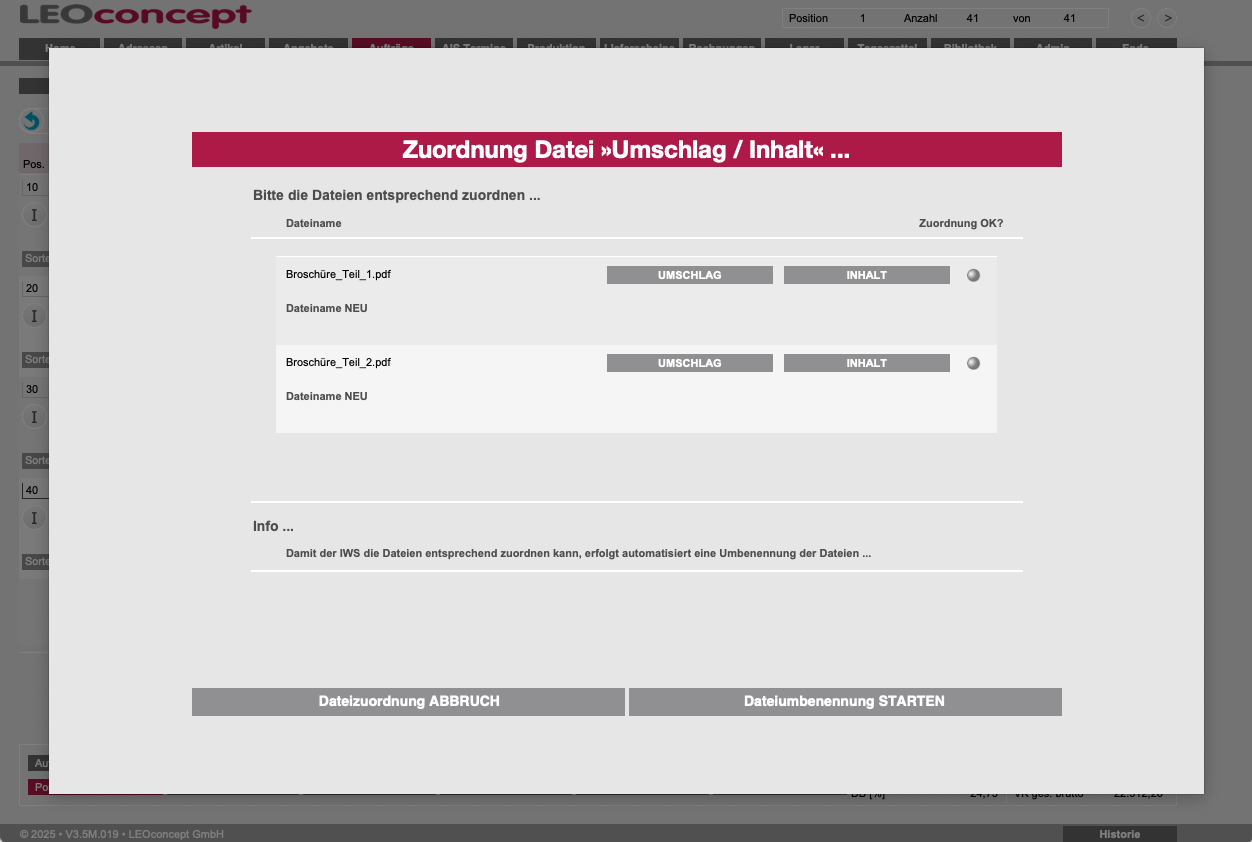The height and width of the screenshot is (842, 1252).
Task: Click the blue back arrow icon
Action: pos(32,121)
